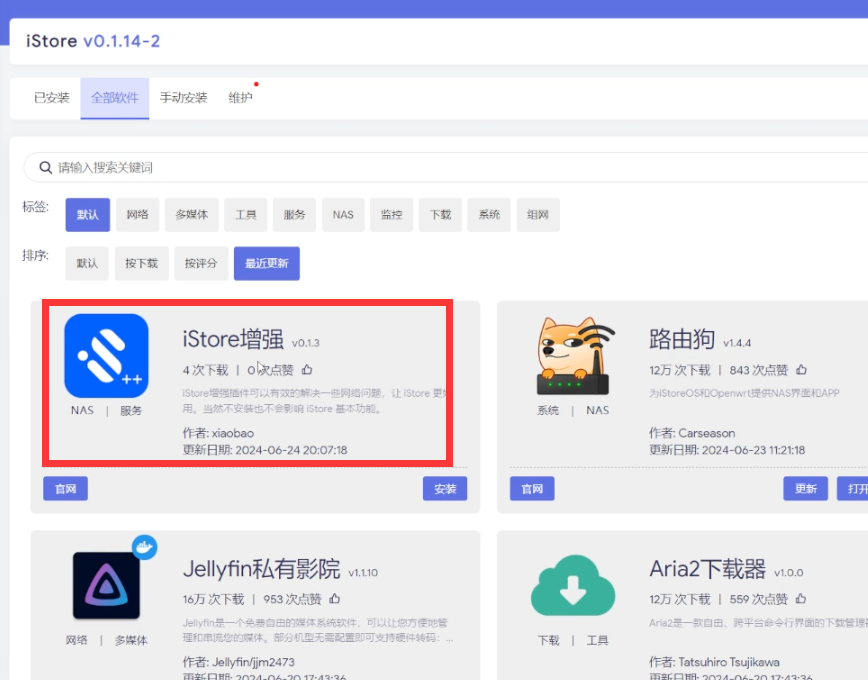Click 更新日期 2024-06-23 11:21:18 text
This screenshot has width=868, height=680.
(x=727, y=450)
